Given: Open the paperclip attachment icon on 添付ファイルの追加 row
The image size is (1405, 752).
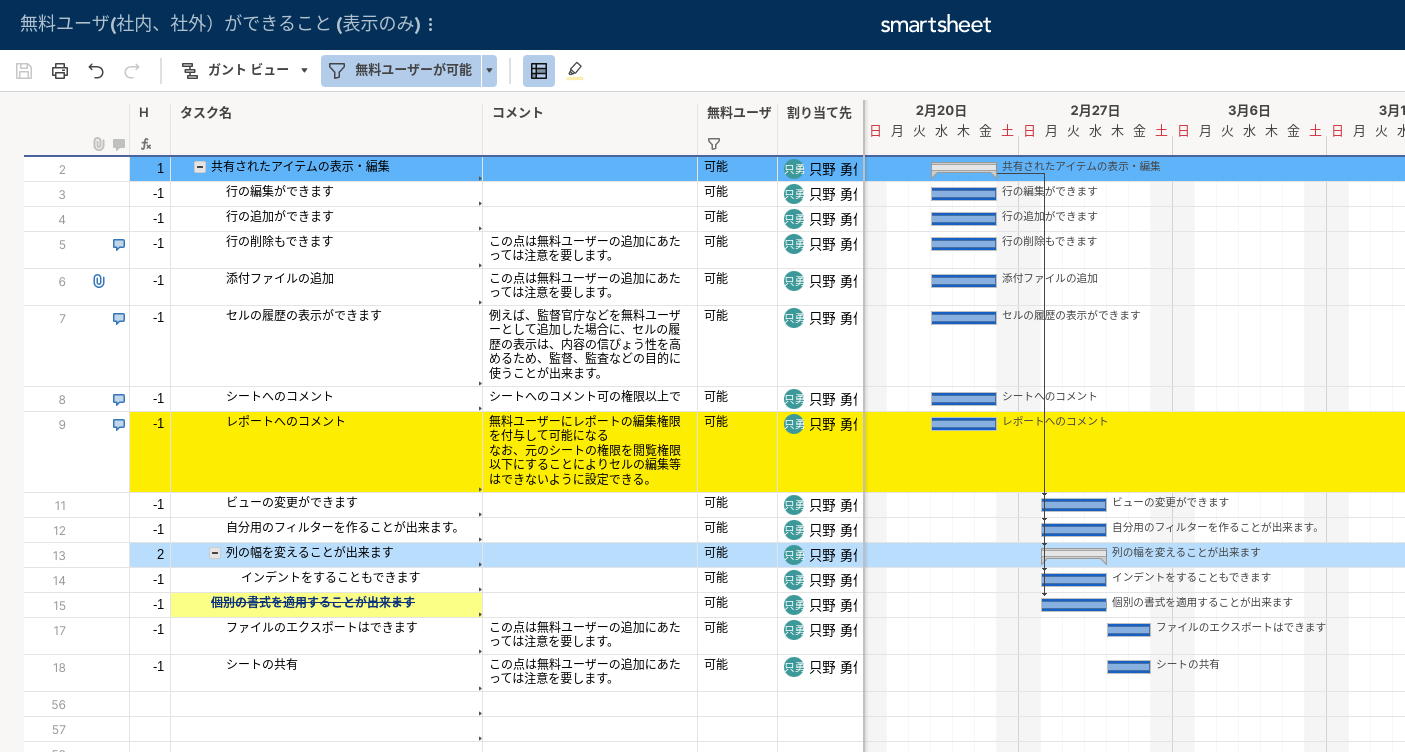Looking at the screenshot, I should pyautogui.click(x=98, y=281).
